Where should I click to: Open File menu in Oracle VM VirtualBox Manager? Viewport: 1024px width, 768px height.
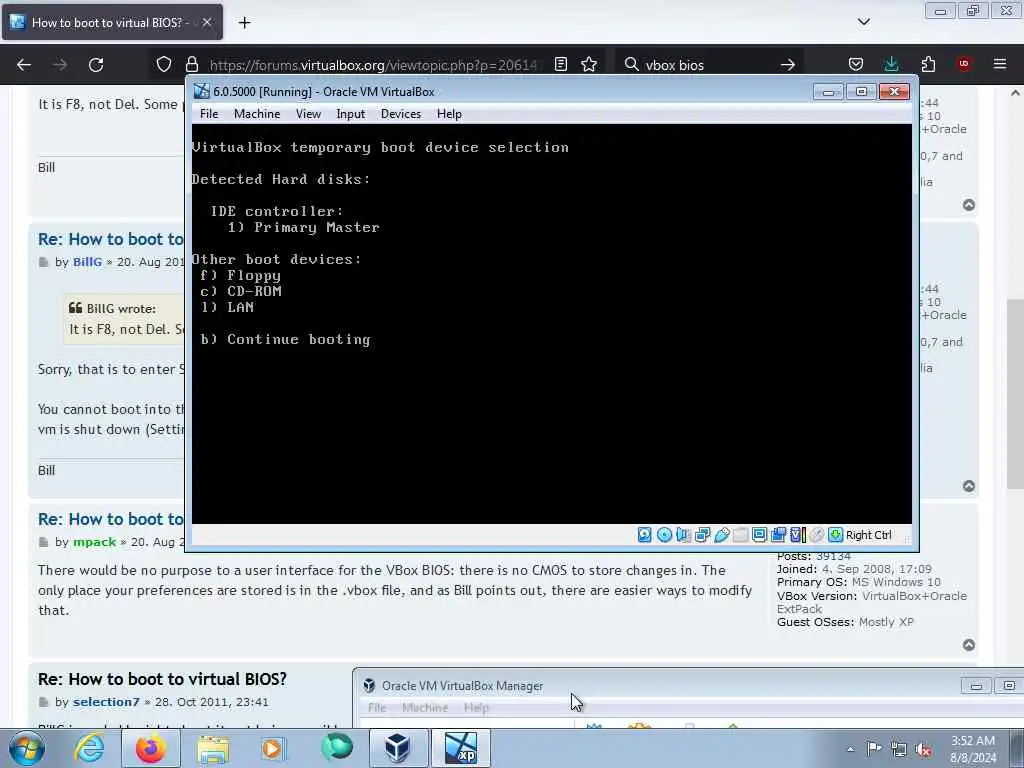pos(377,708)
